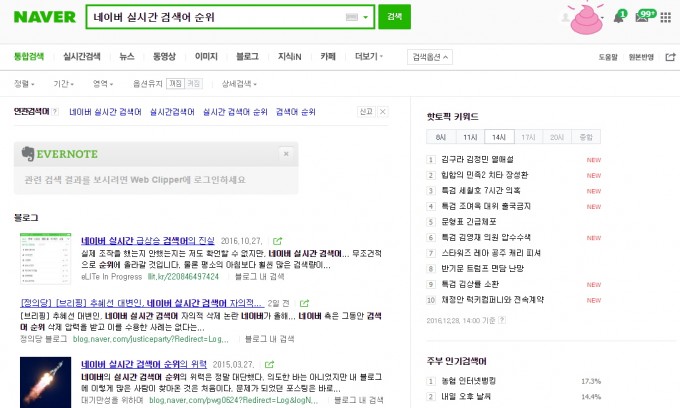The height and width of the screenshot is (408, 680).
Task: Close the related searches bar
Action: [x=382, y=111]
